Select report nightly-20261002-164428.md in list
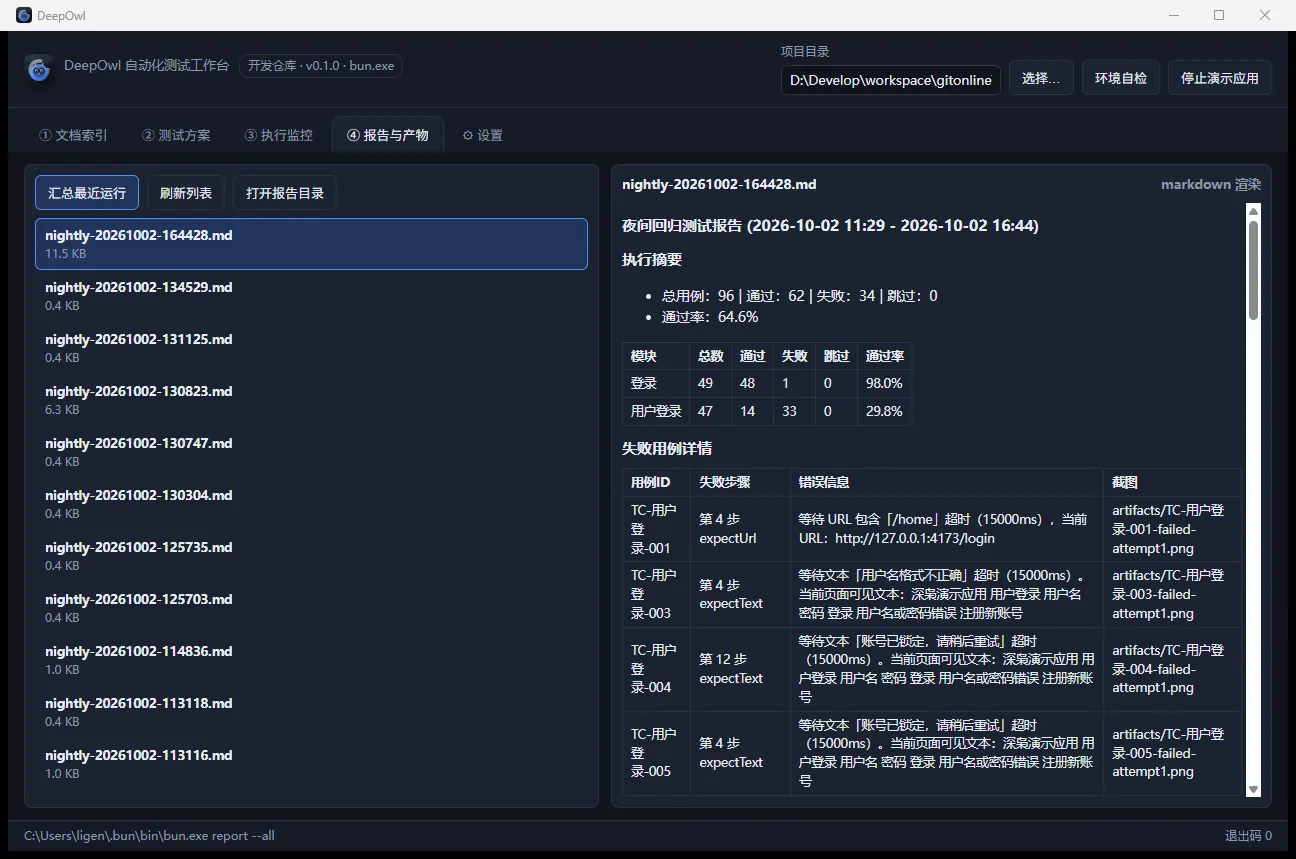Viewport: 1296px width, 859px height. tap(311, 244)
